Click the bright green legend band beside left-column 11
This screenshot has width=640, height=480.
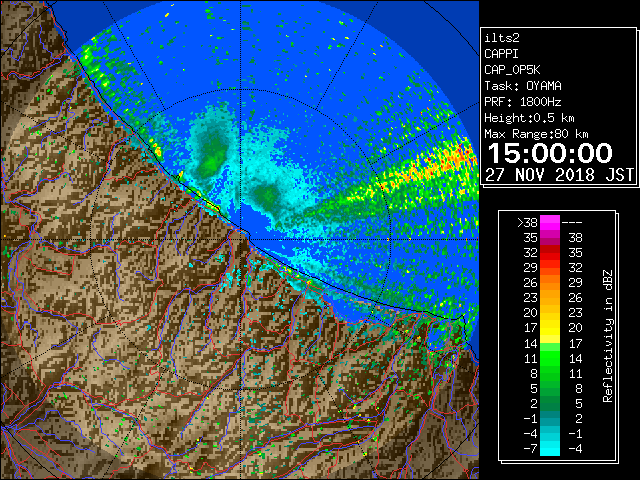click(550, 358)
